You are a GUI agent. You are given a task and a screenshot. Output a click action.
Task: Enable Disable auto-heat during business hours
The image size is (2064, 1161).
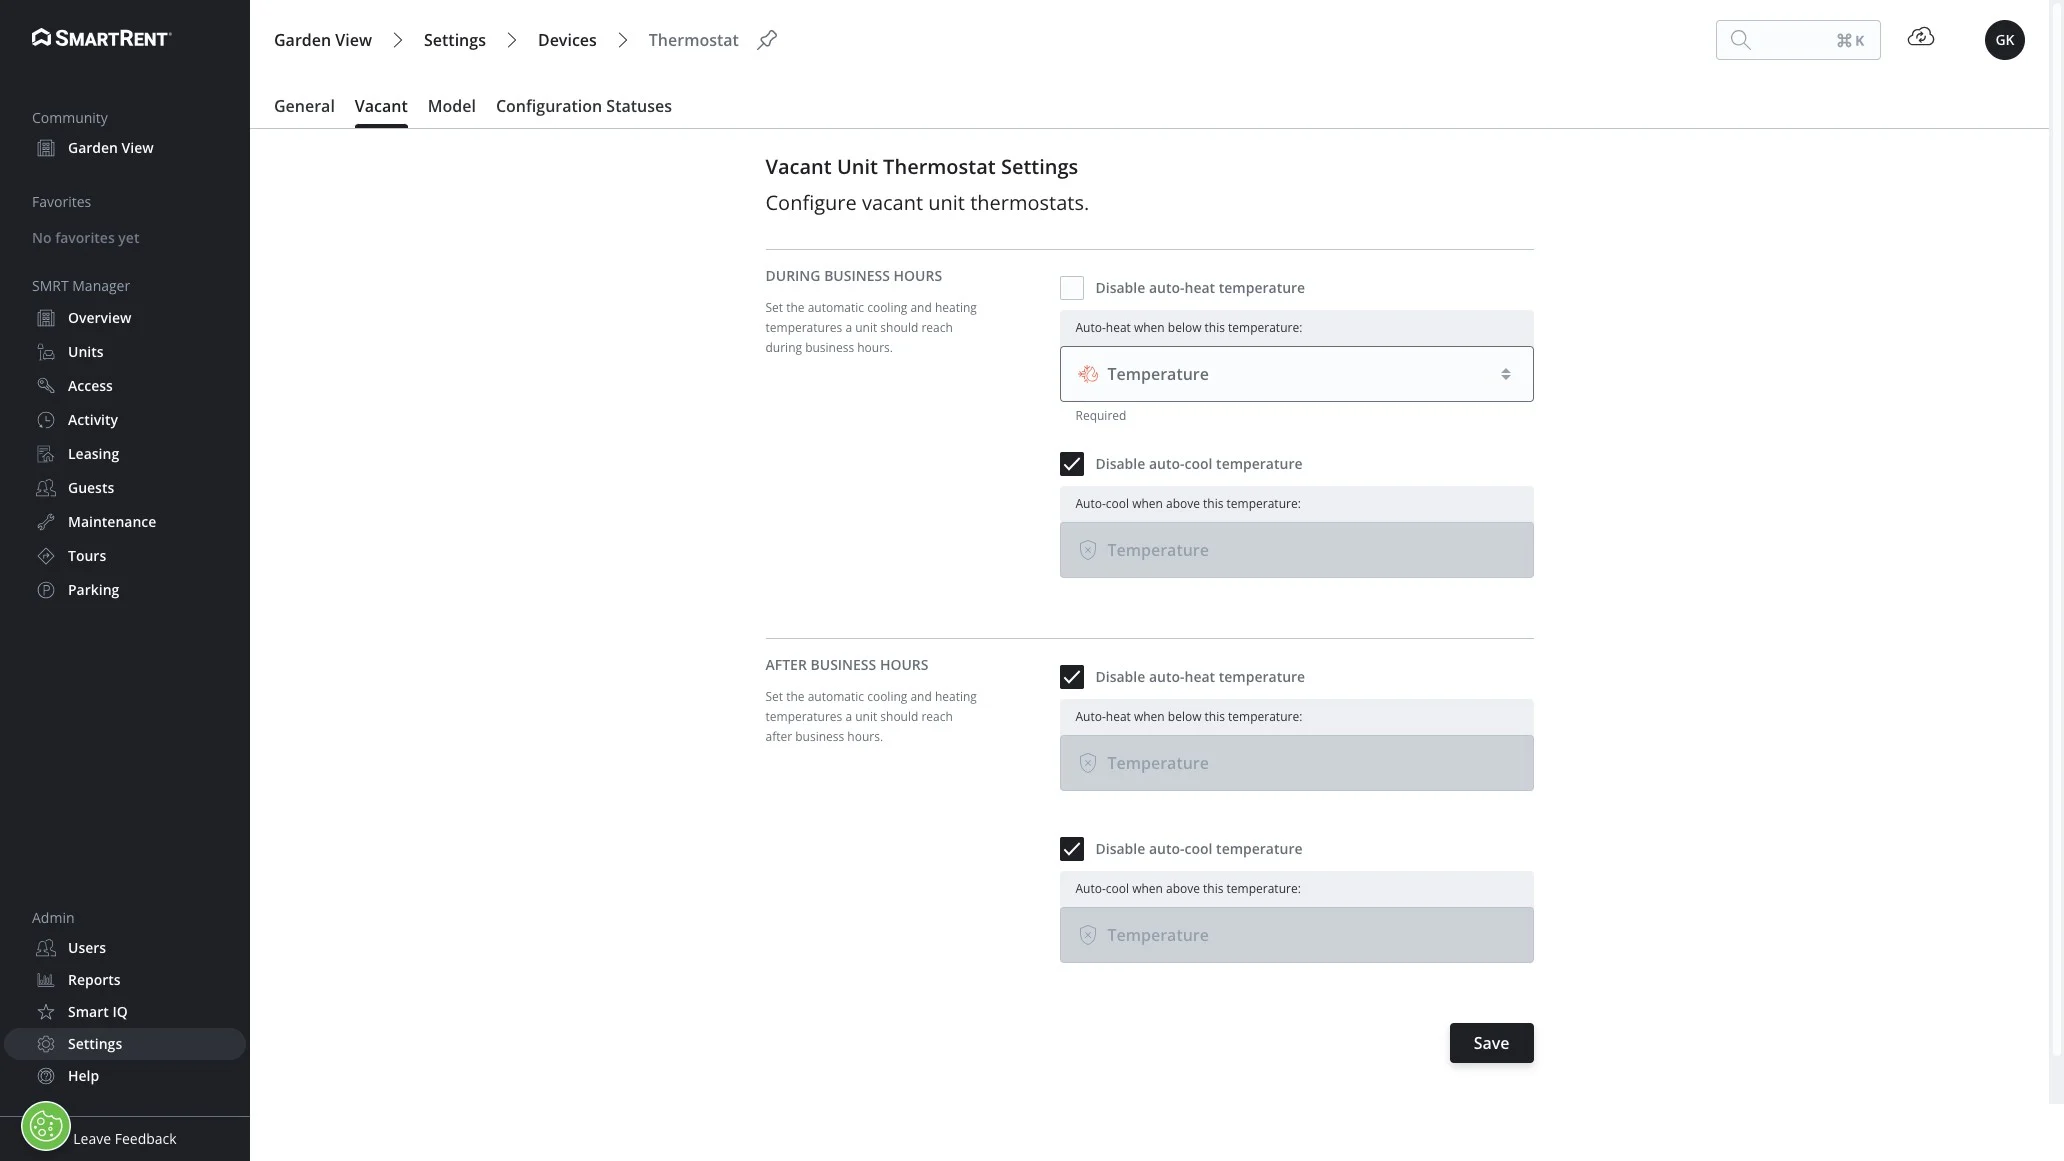tap(1072, 288)
